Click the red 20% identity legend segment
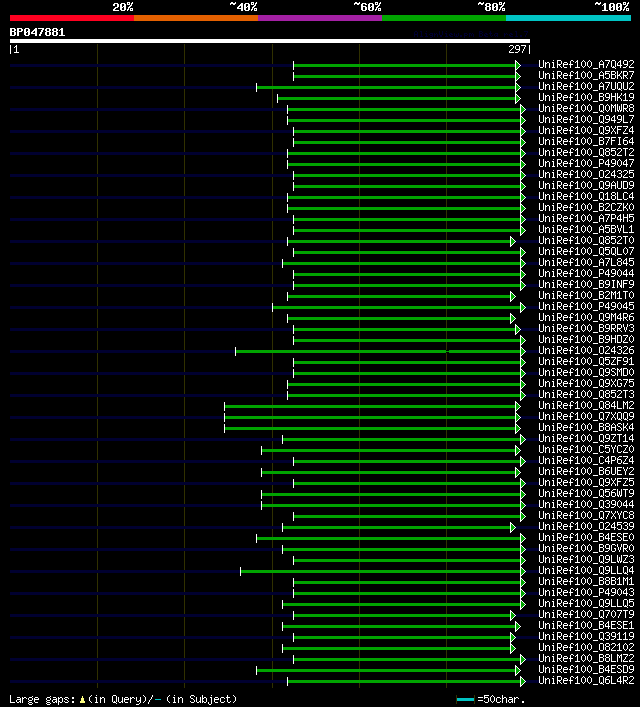This screenshot has width=640, height=707. [x=72, y=18]
